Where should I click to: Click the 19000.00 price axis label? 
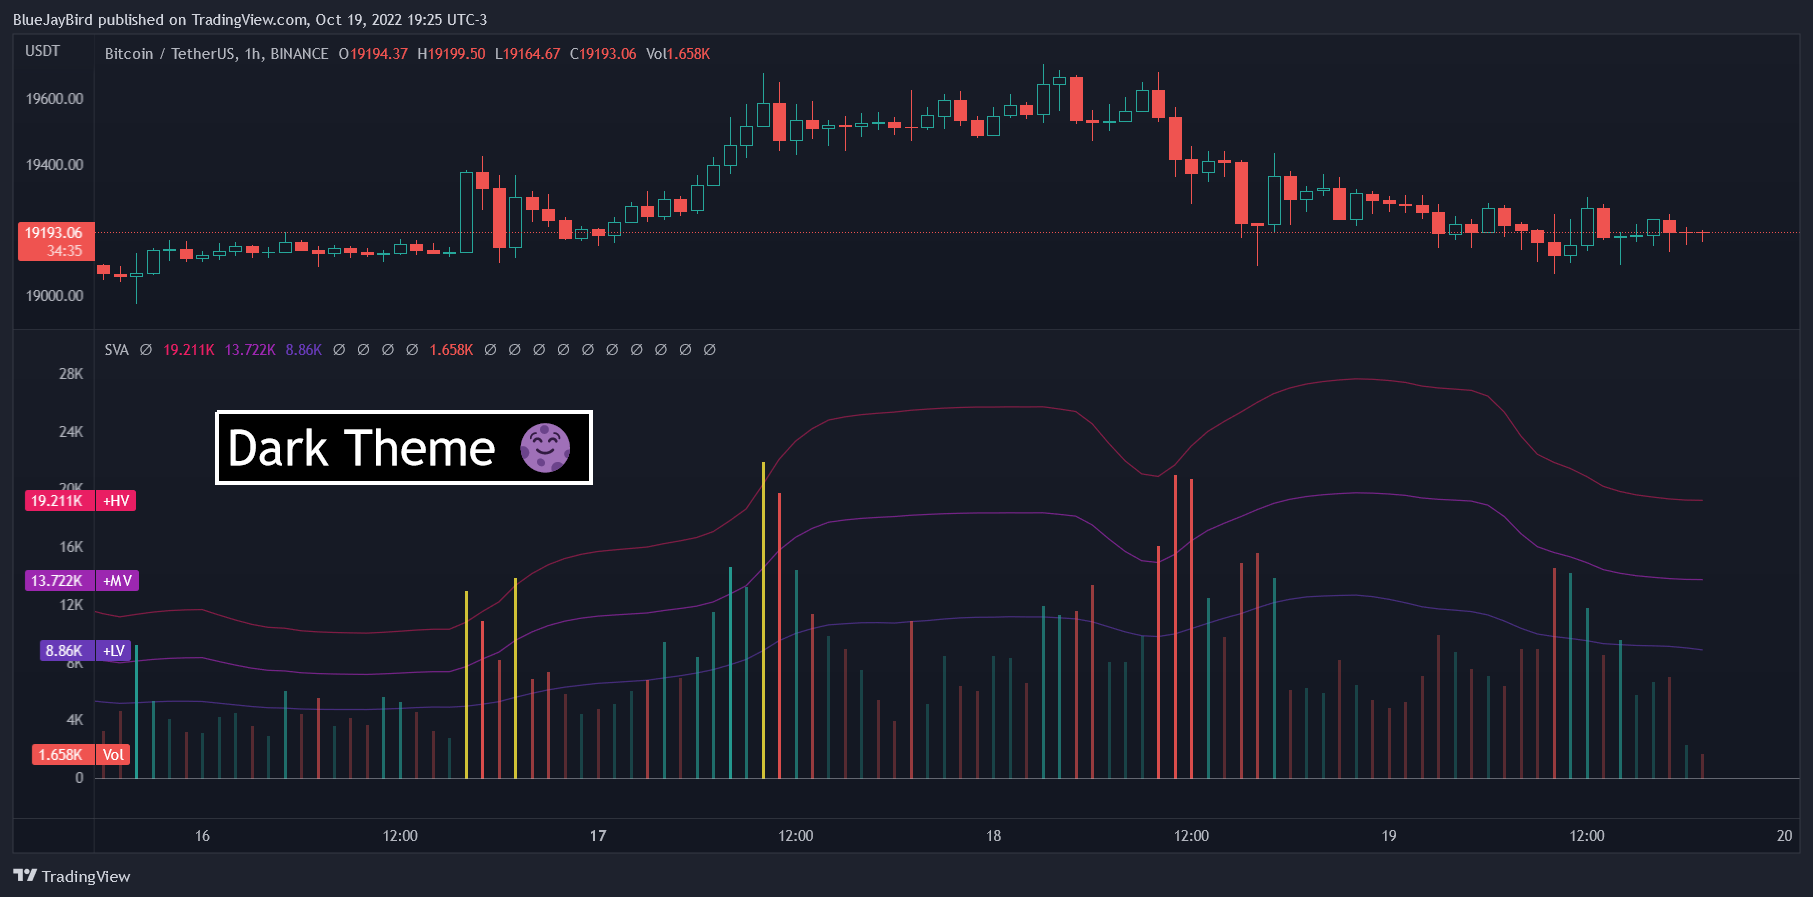[55, 296]
